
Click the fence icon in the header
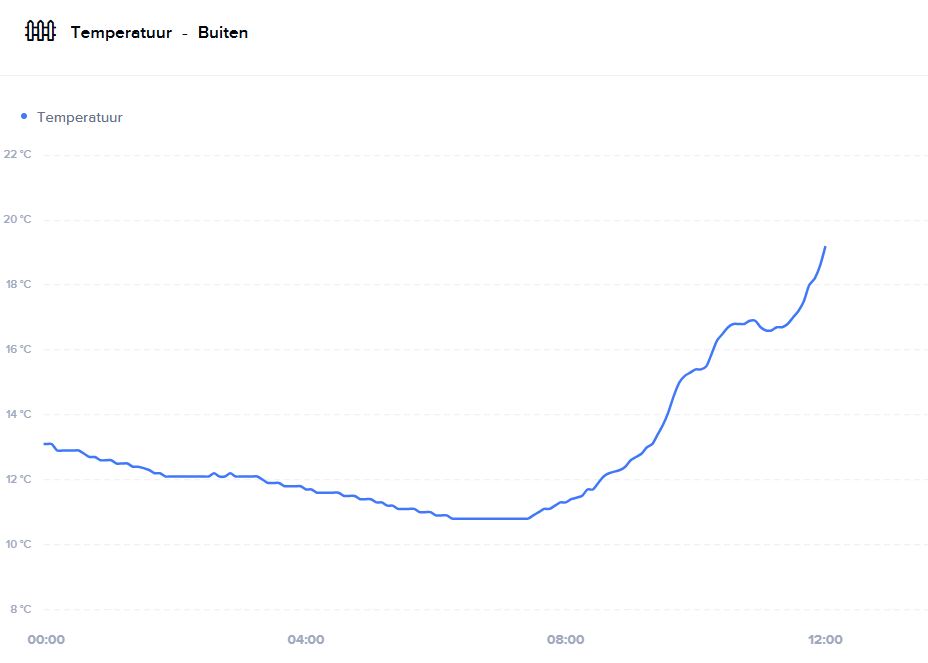coord(40,32)
